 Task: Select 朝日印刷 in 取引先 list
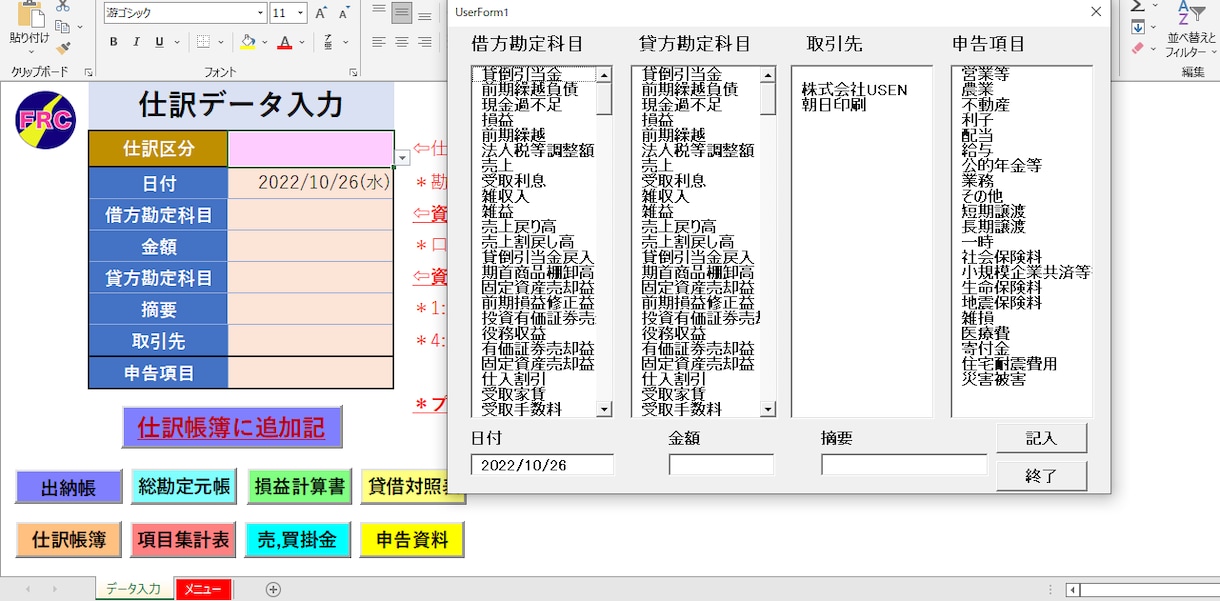[x=833, y=105]
